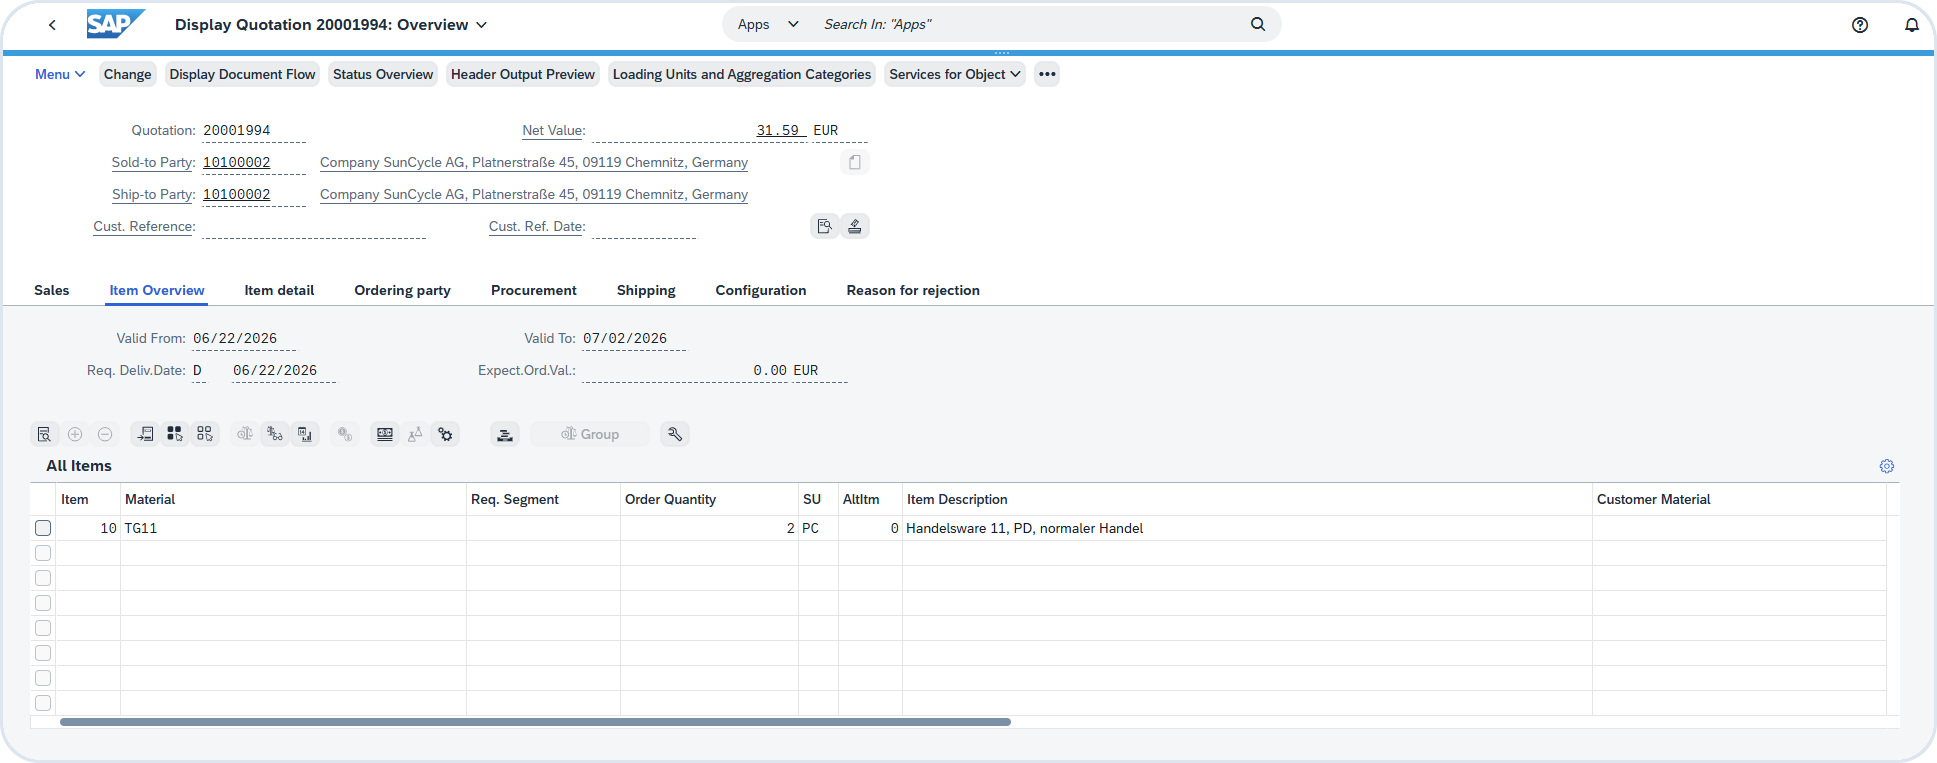This screenshot has height=763, width=1937.
Task: Click the stacked blocks structure icon
Action: 505,434
